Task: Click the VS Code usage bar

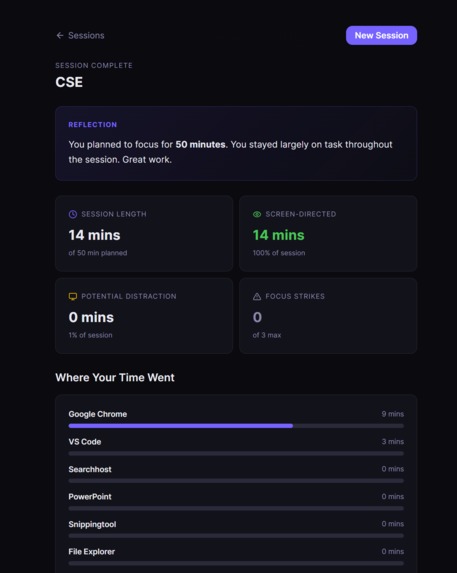Action: coord(236,454)
